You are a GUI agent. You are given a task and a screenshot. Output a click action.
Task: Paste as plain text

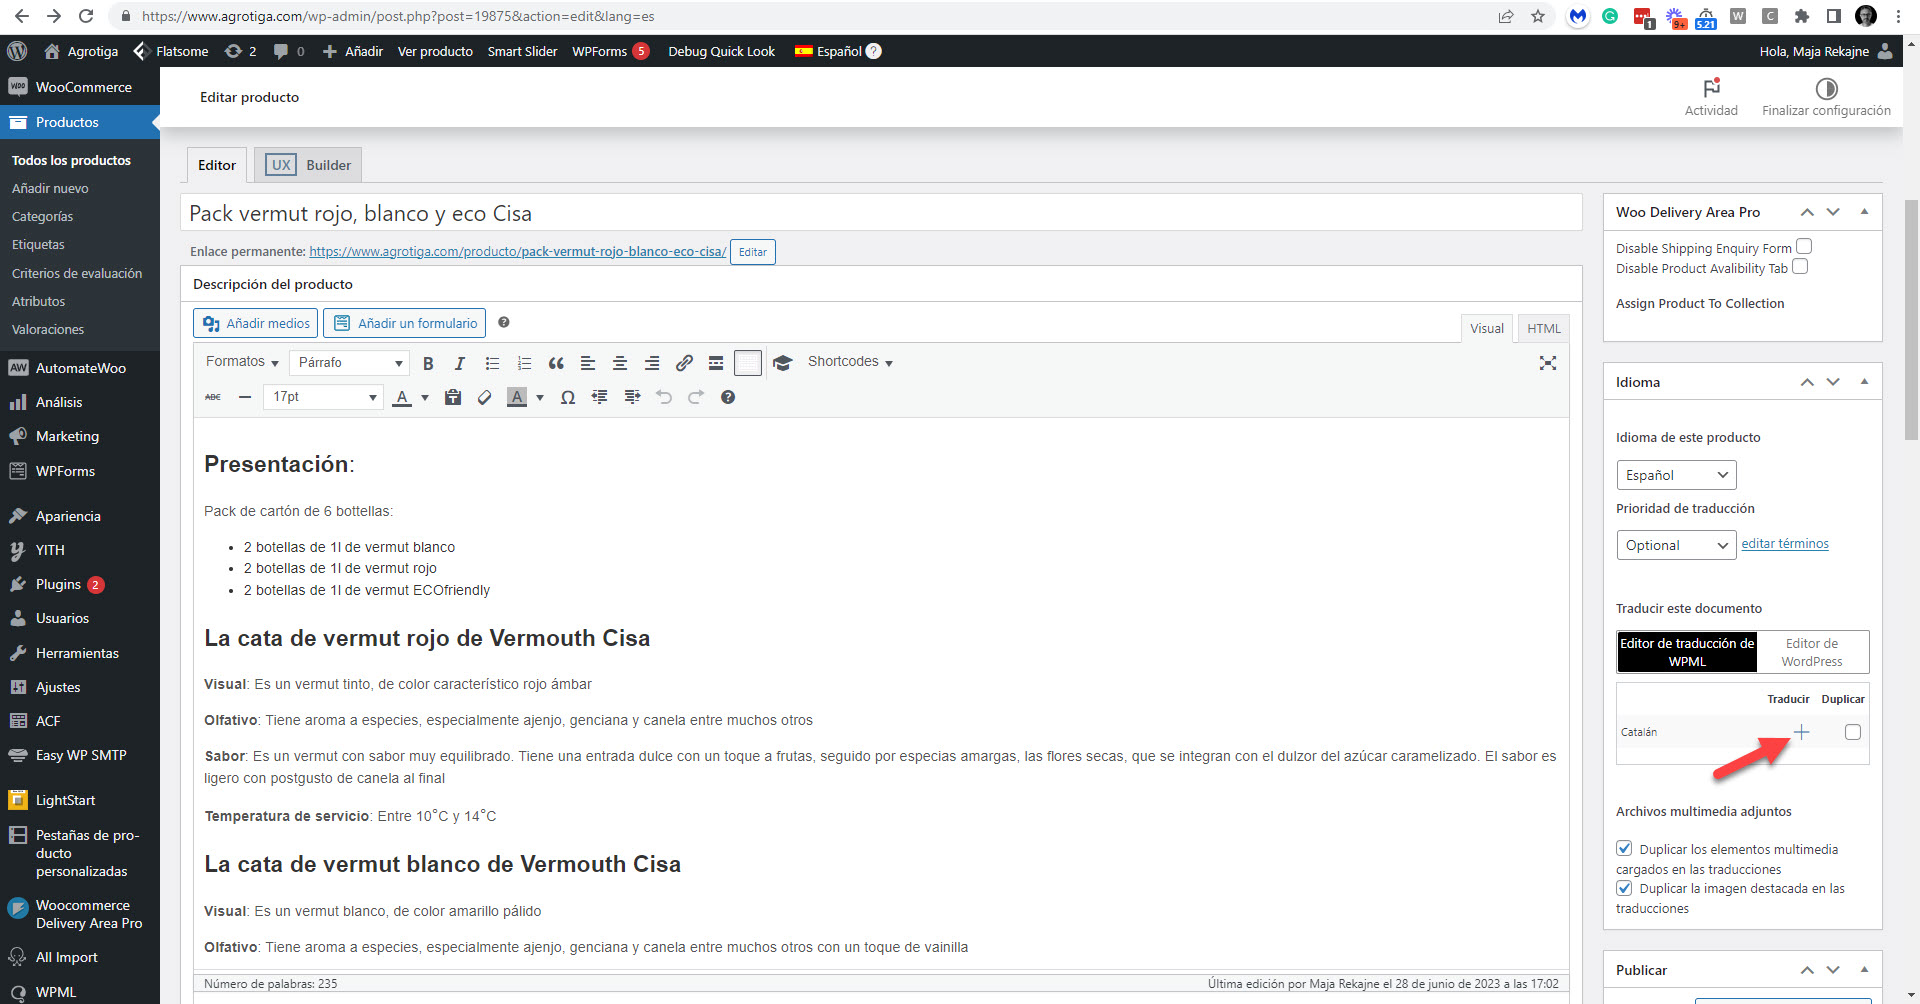[453, 397]
